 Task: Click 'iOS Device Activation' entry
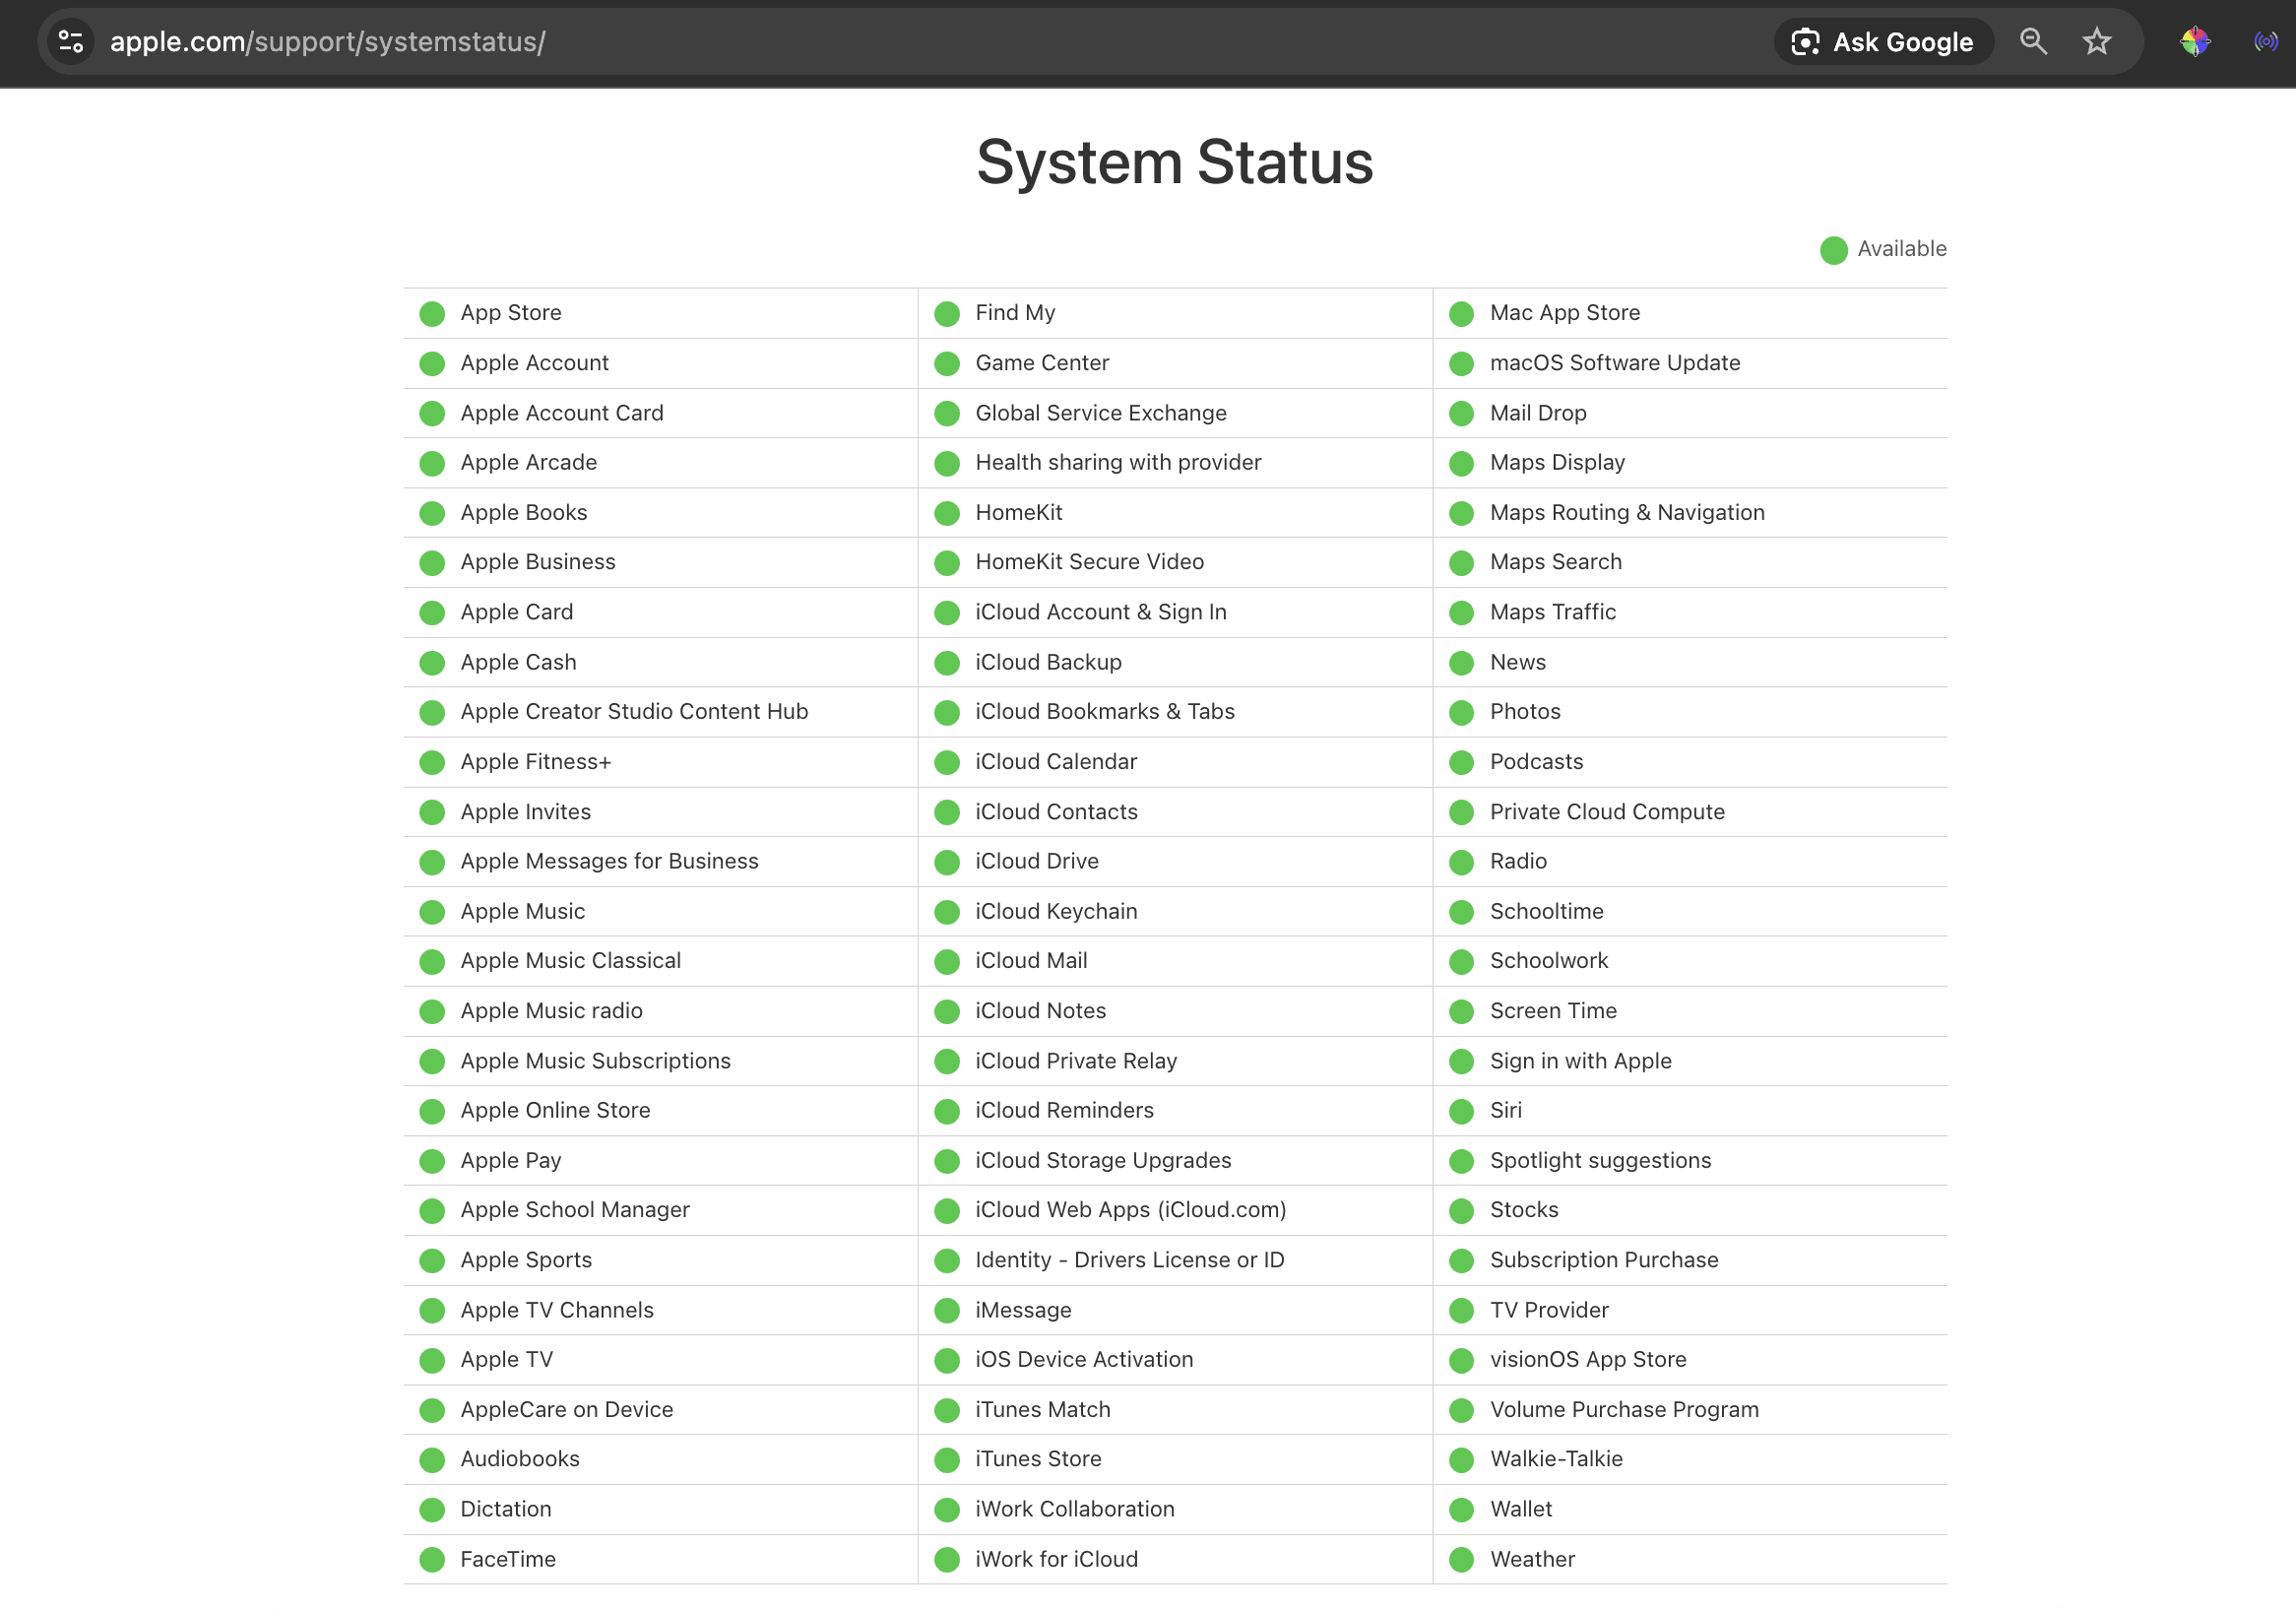click(1085, 1360)
